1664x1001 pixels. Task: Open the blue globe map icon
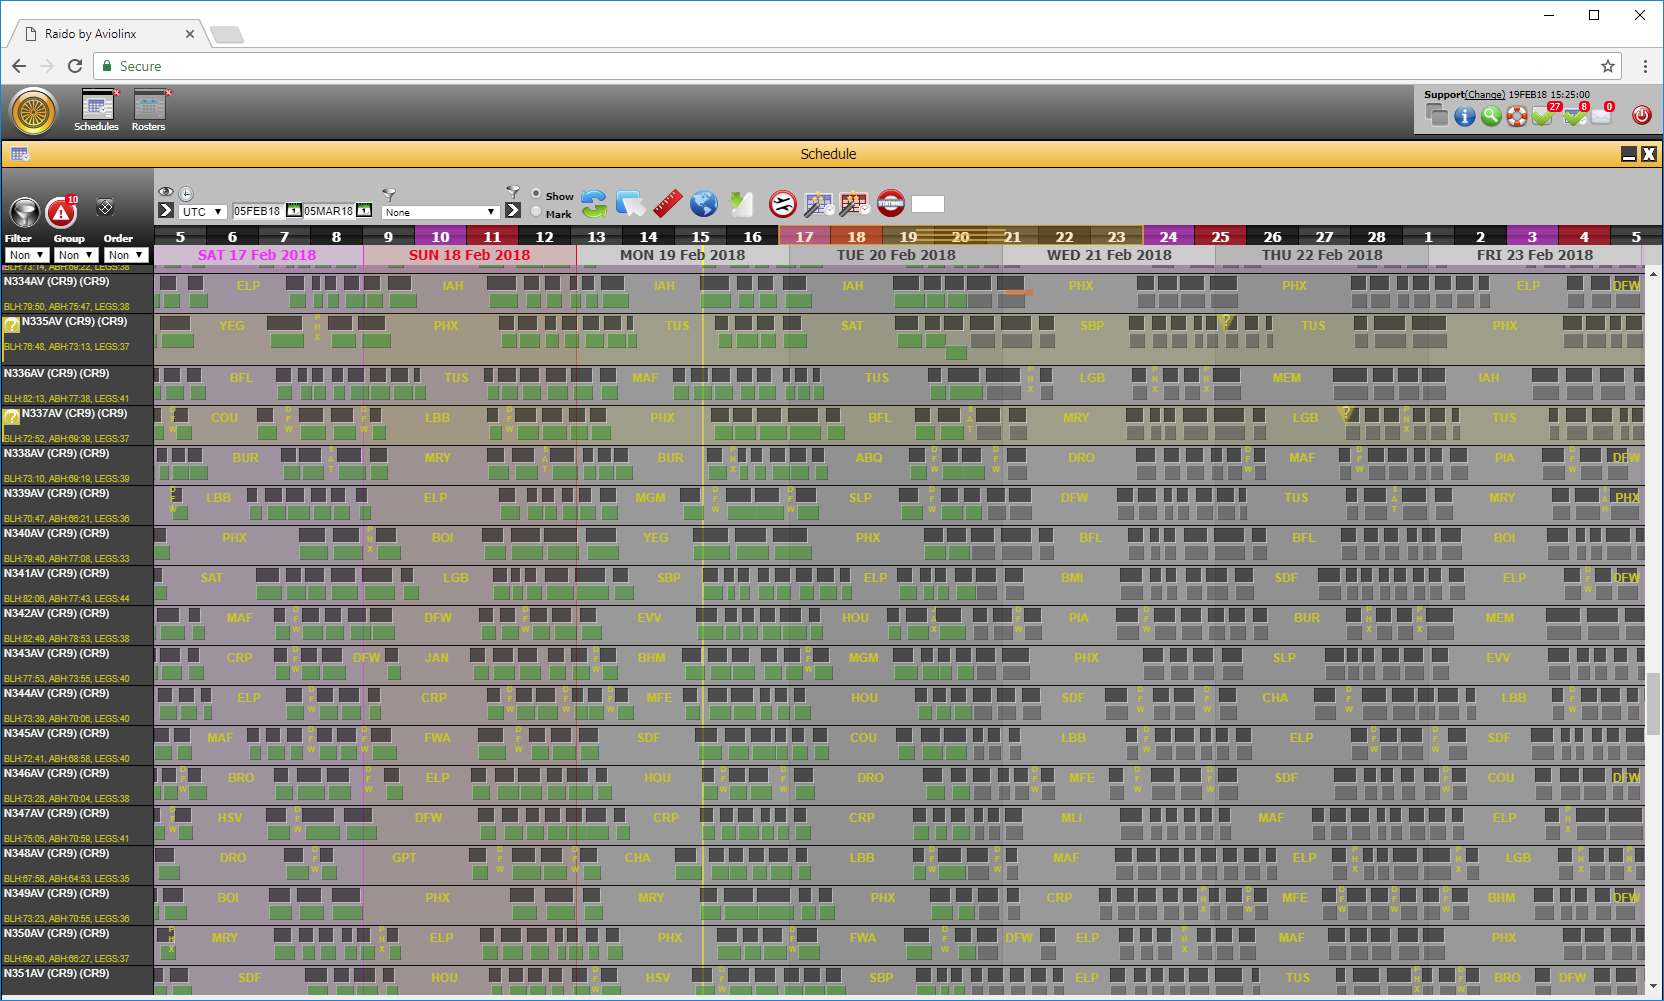pos(704,204)
